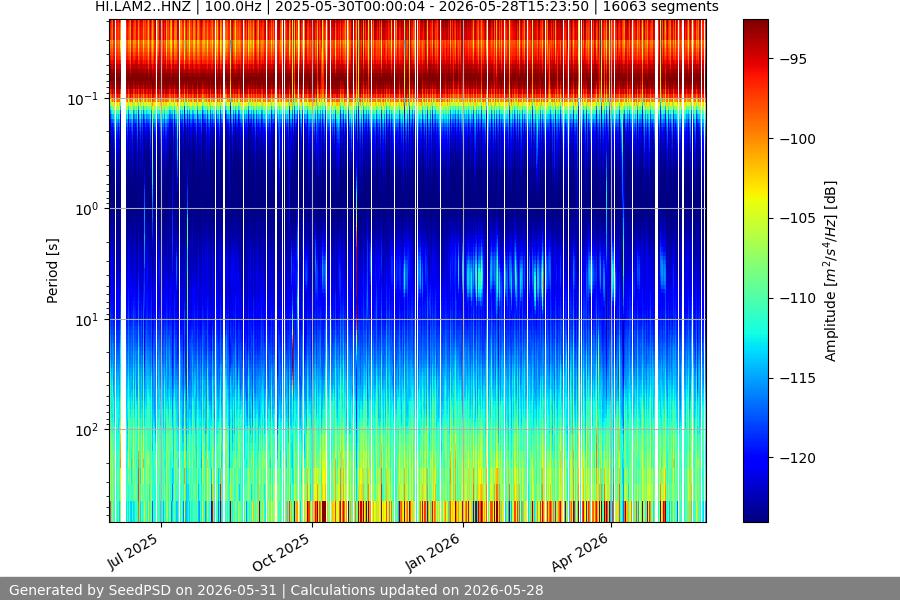Click the 'Apr 2026' x-axis label

coord(580,552)
